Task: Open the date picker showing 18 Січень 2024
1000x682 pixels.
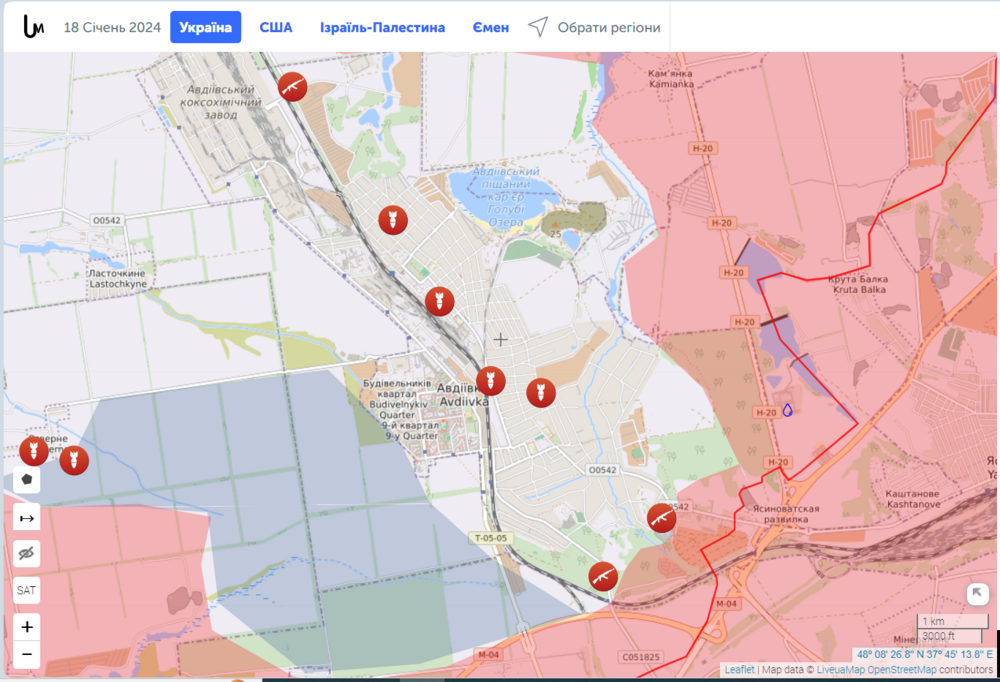Action: coord(112,27)
